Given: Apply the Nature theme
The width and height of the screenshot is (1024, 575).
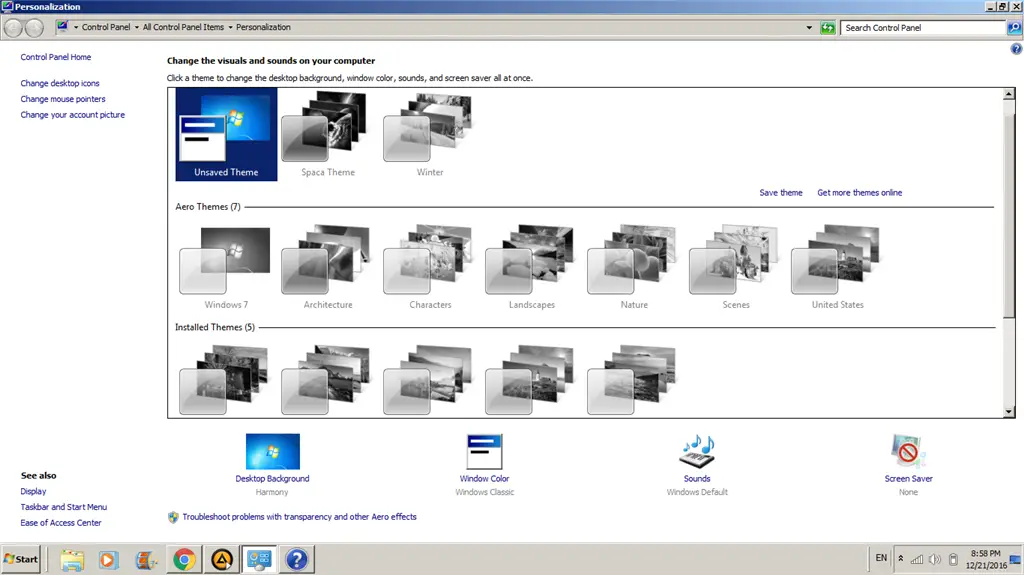Looking at the screenshot, I should 633,267.
